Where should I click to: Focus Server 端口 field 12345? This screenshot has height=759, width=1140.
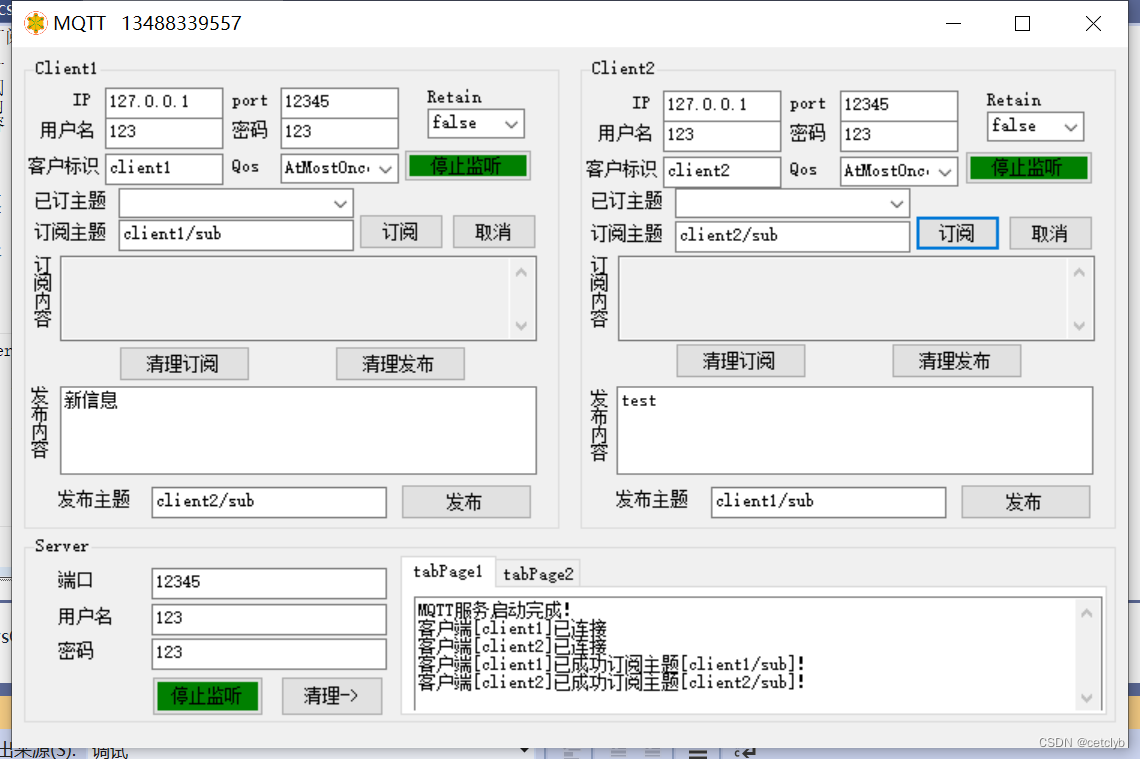coord(269,582)
